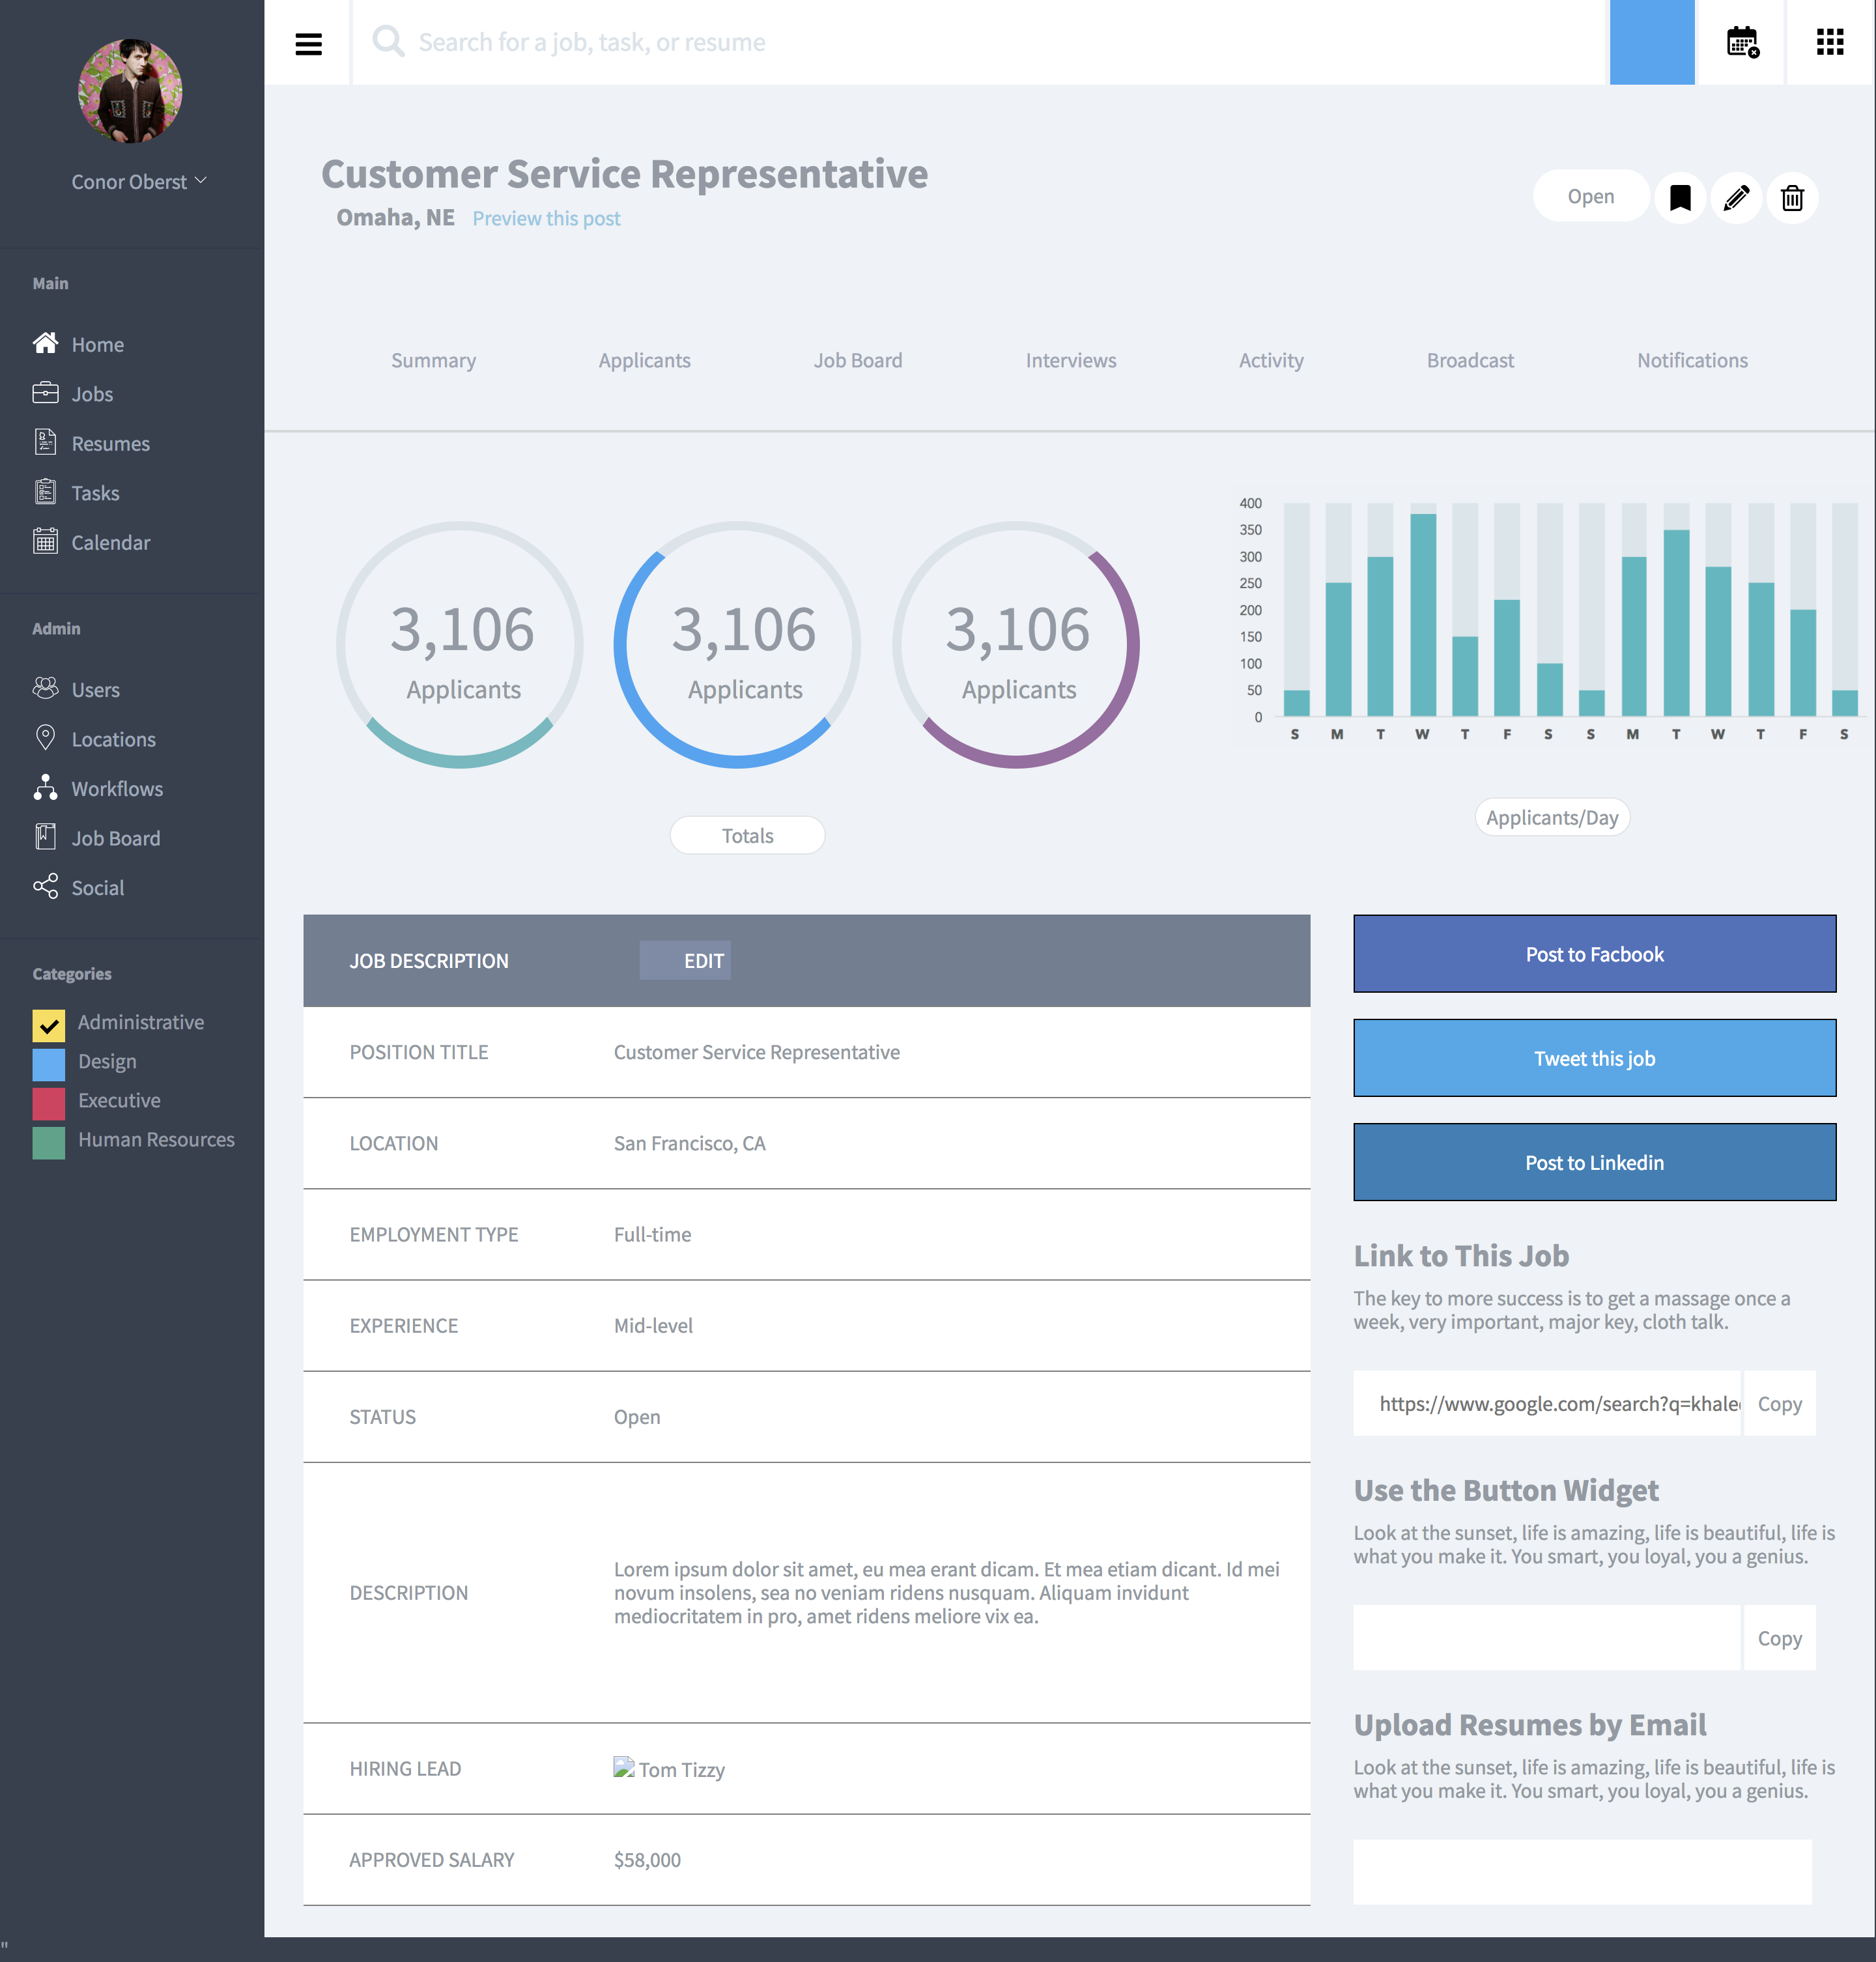Toggle the Design category checkbox
1876x1962 pixels.
click(48, 1062)
